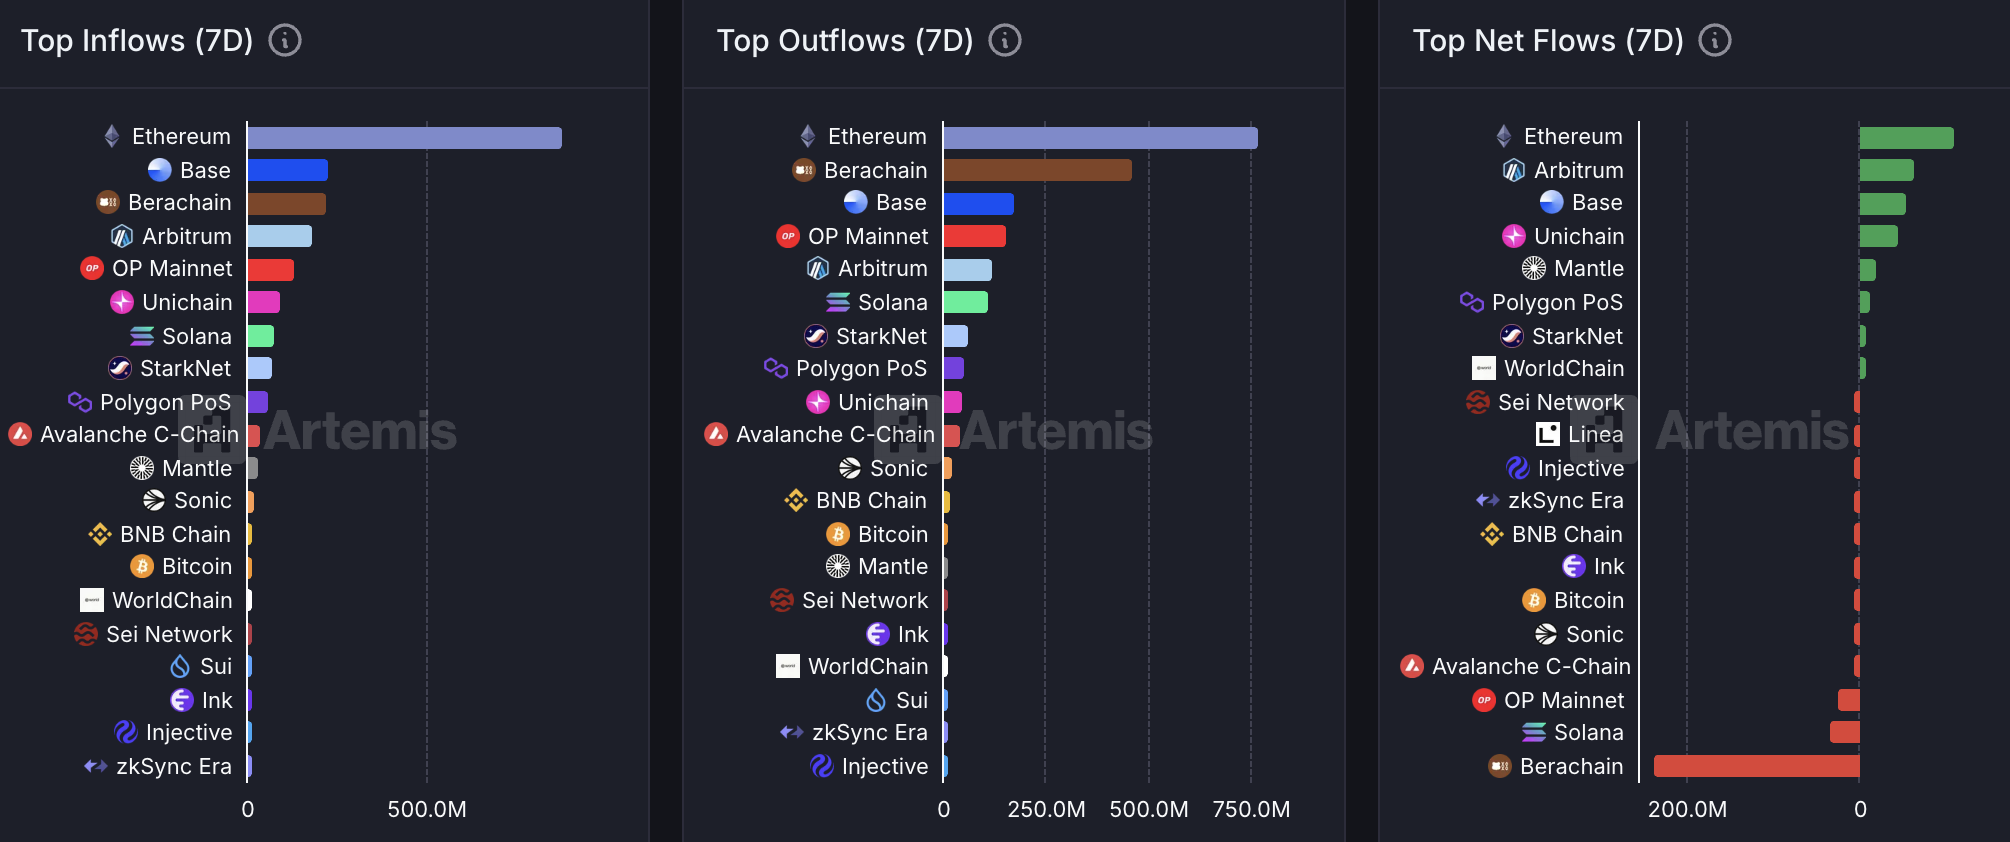
Task: Click the Ethereum bar in Top Outflows
Action: [x=1101, y=137]
